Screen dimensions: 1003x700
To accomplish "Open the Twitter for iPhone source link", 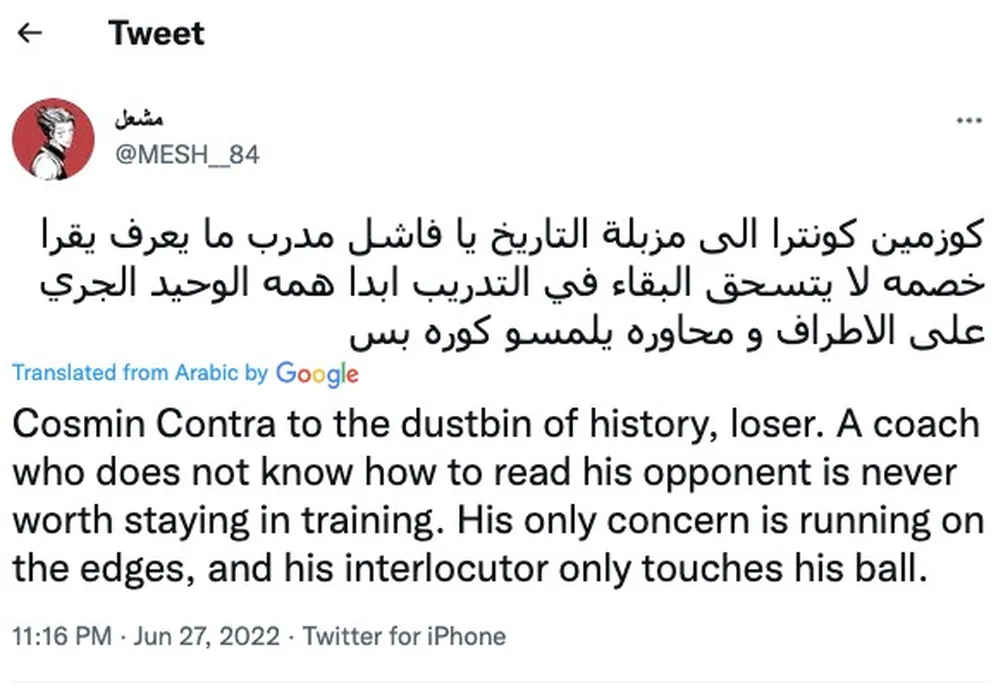I will (x=404, y=636).
